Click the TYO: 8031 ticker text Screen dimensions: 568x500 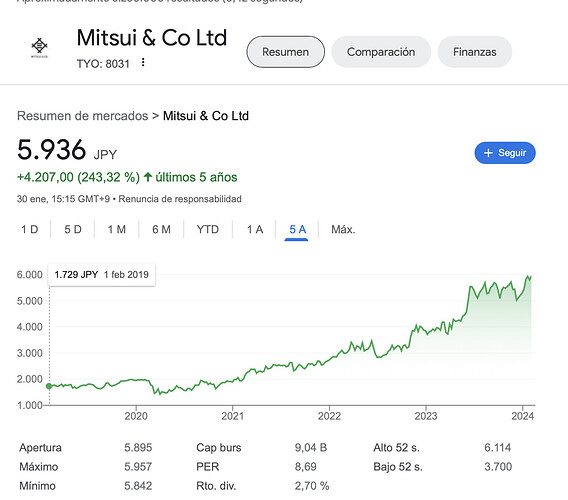tap(103, 64)
